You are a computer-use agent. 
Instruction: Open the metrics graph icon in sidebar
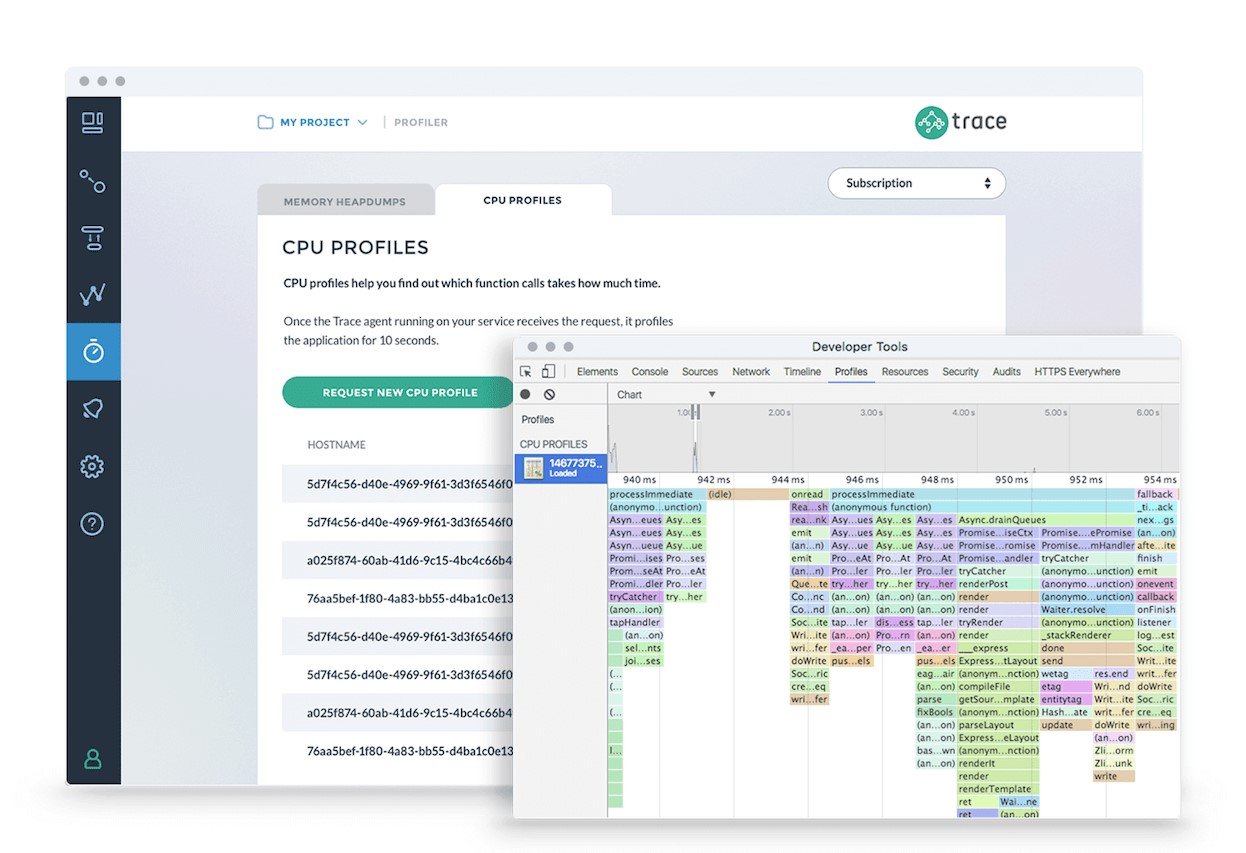92,294
